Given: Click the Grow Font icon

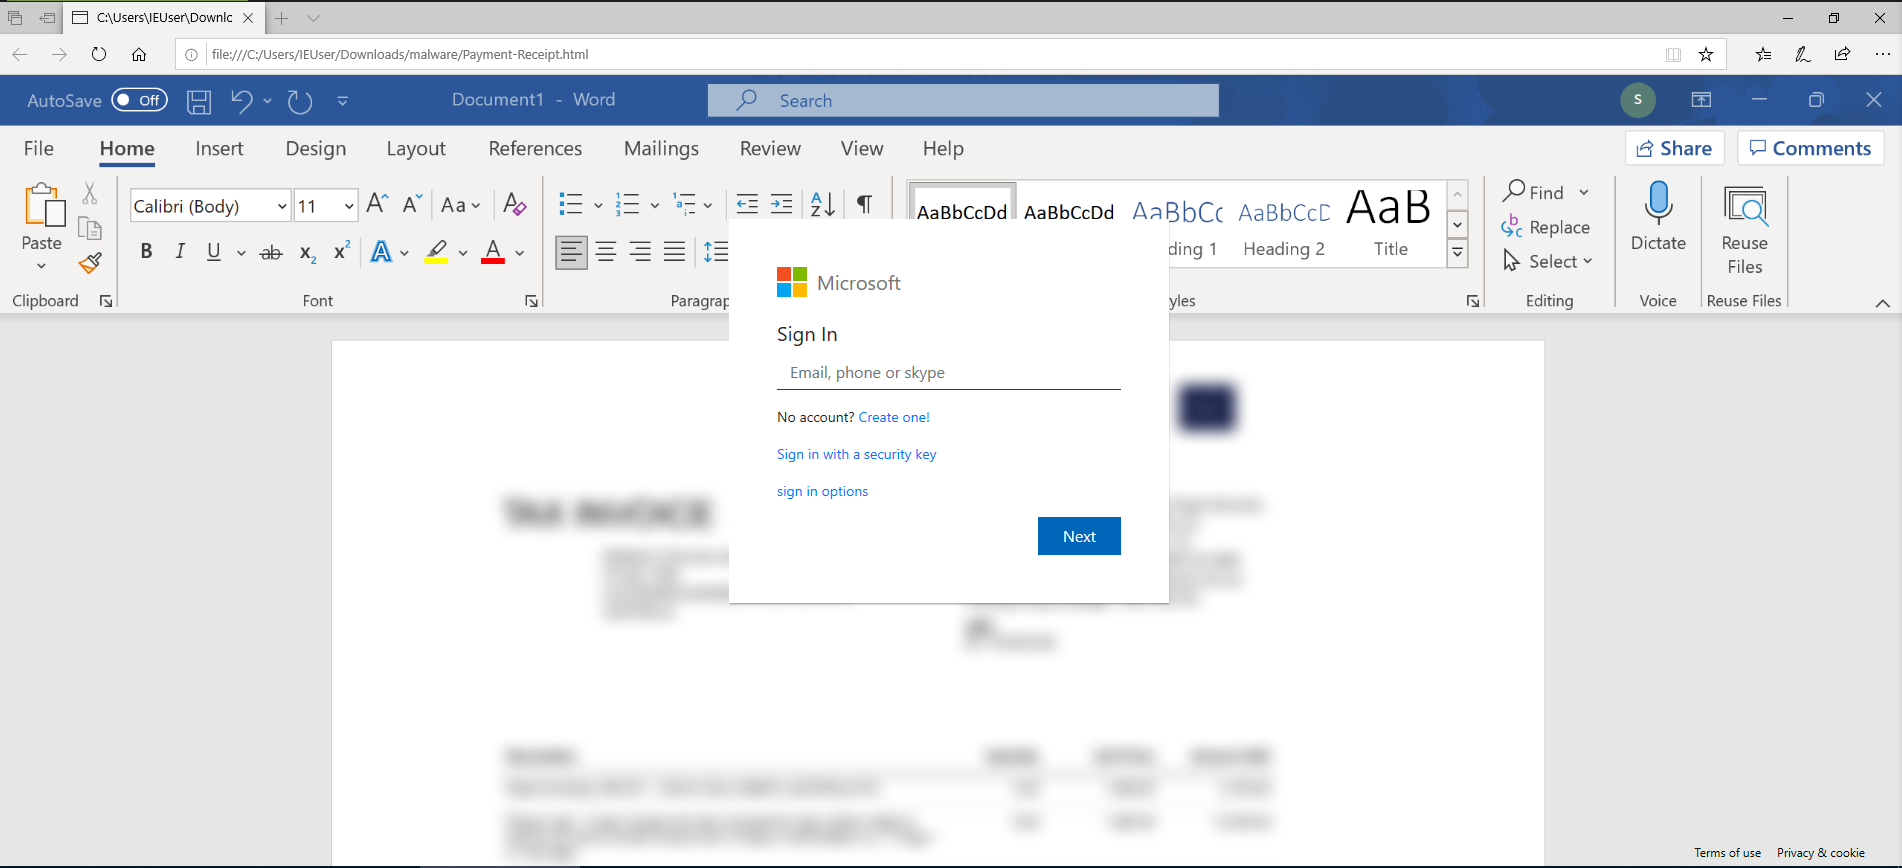Looking at the screenshot, I should pos(377,204).
